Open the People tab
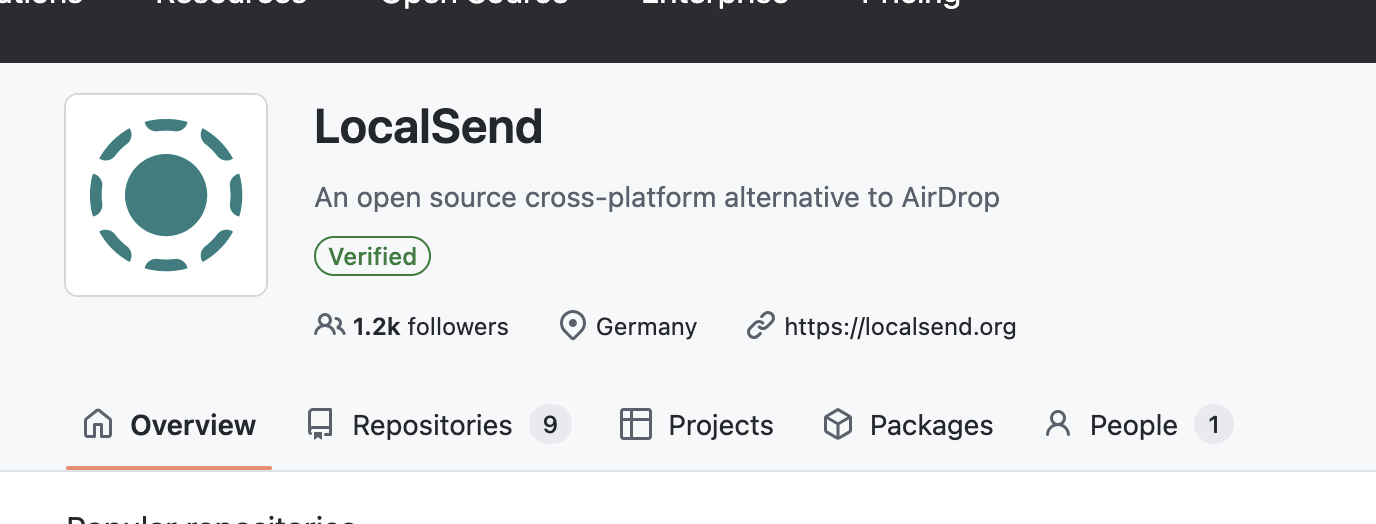This screenshot has height=524, width=1376. point(1133,425)
